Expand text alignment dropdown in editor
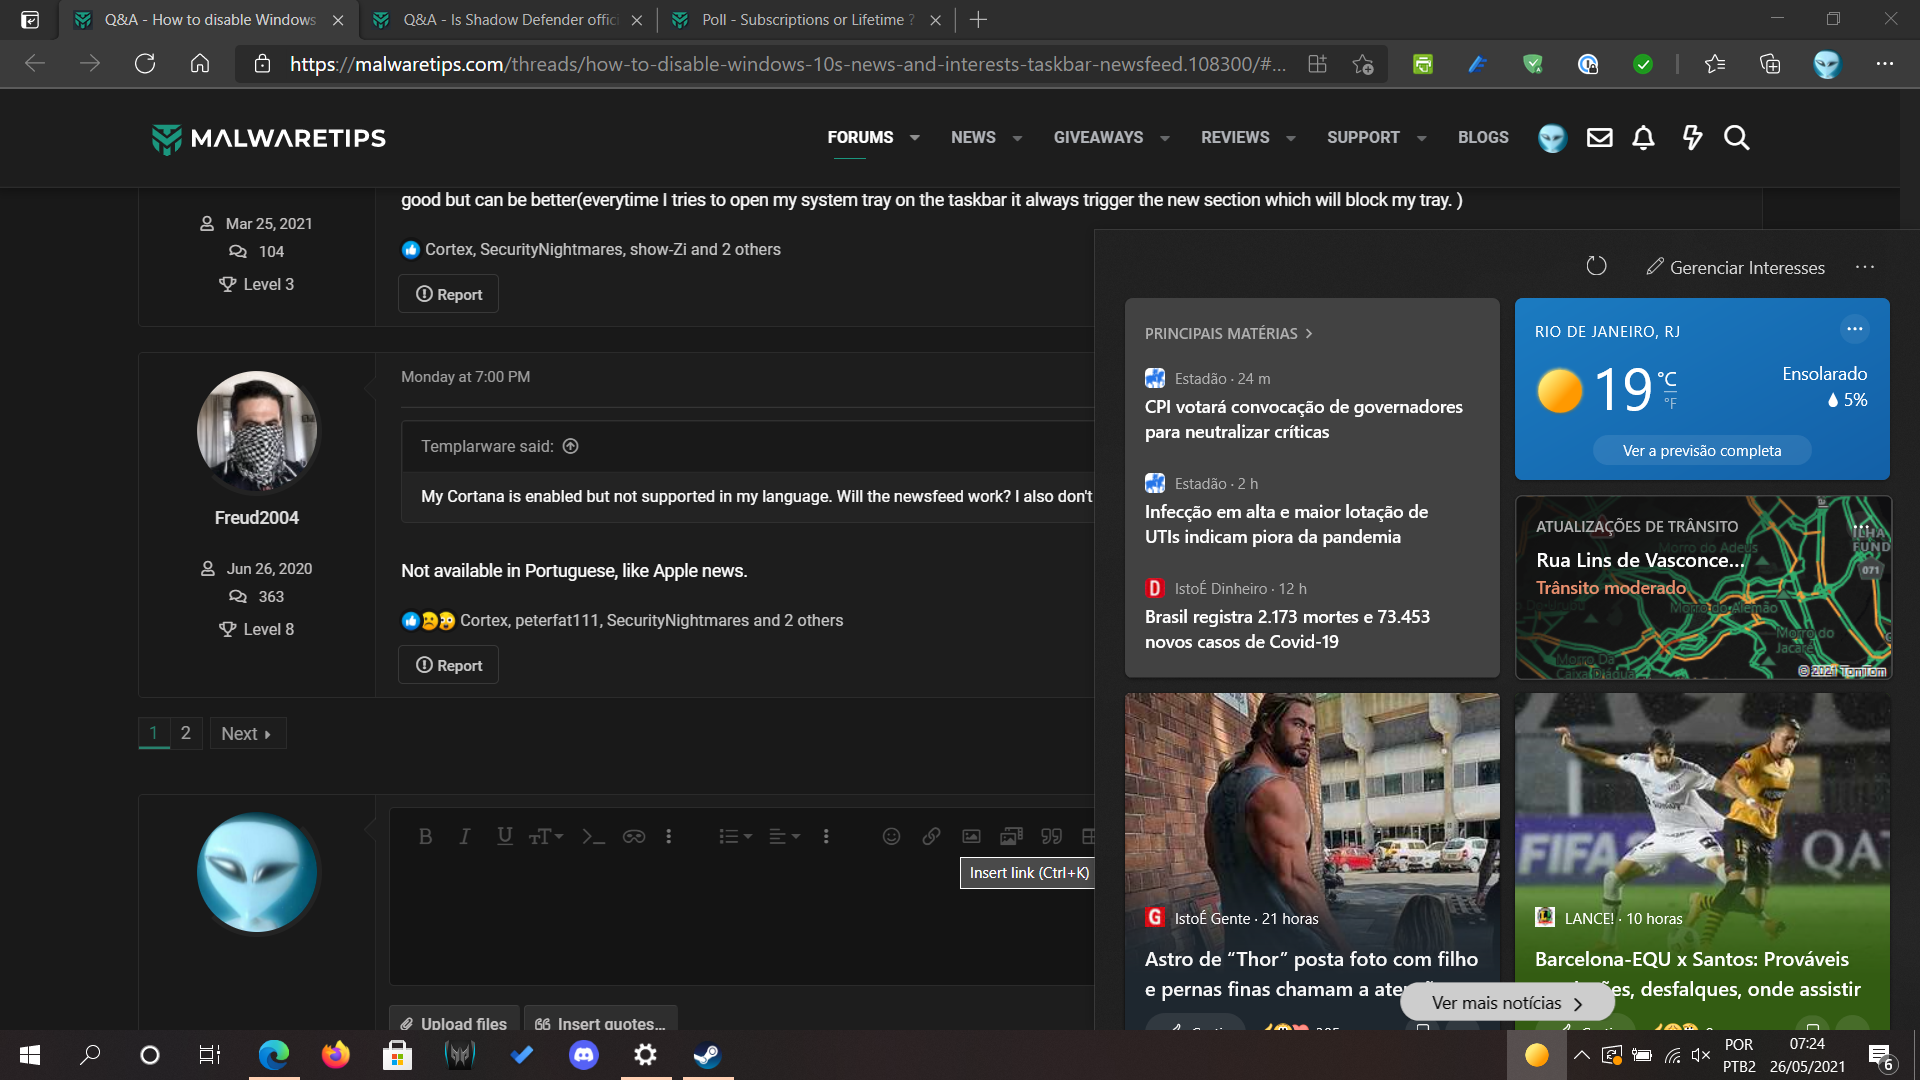1920x1080 pixels. (784, 837)
